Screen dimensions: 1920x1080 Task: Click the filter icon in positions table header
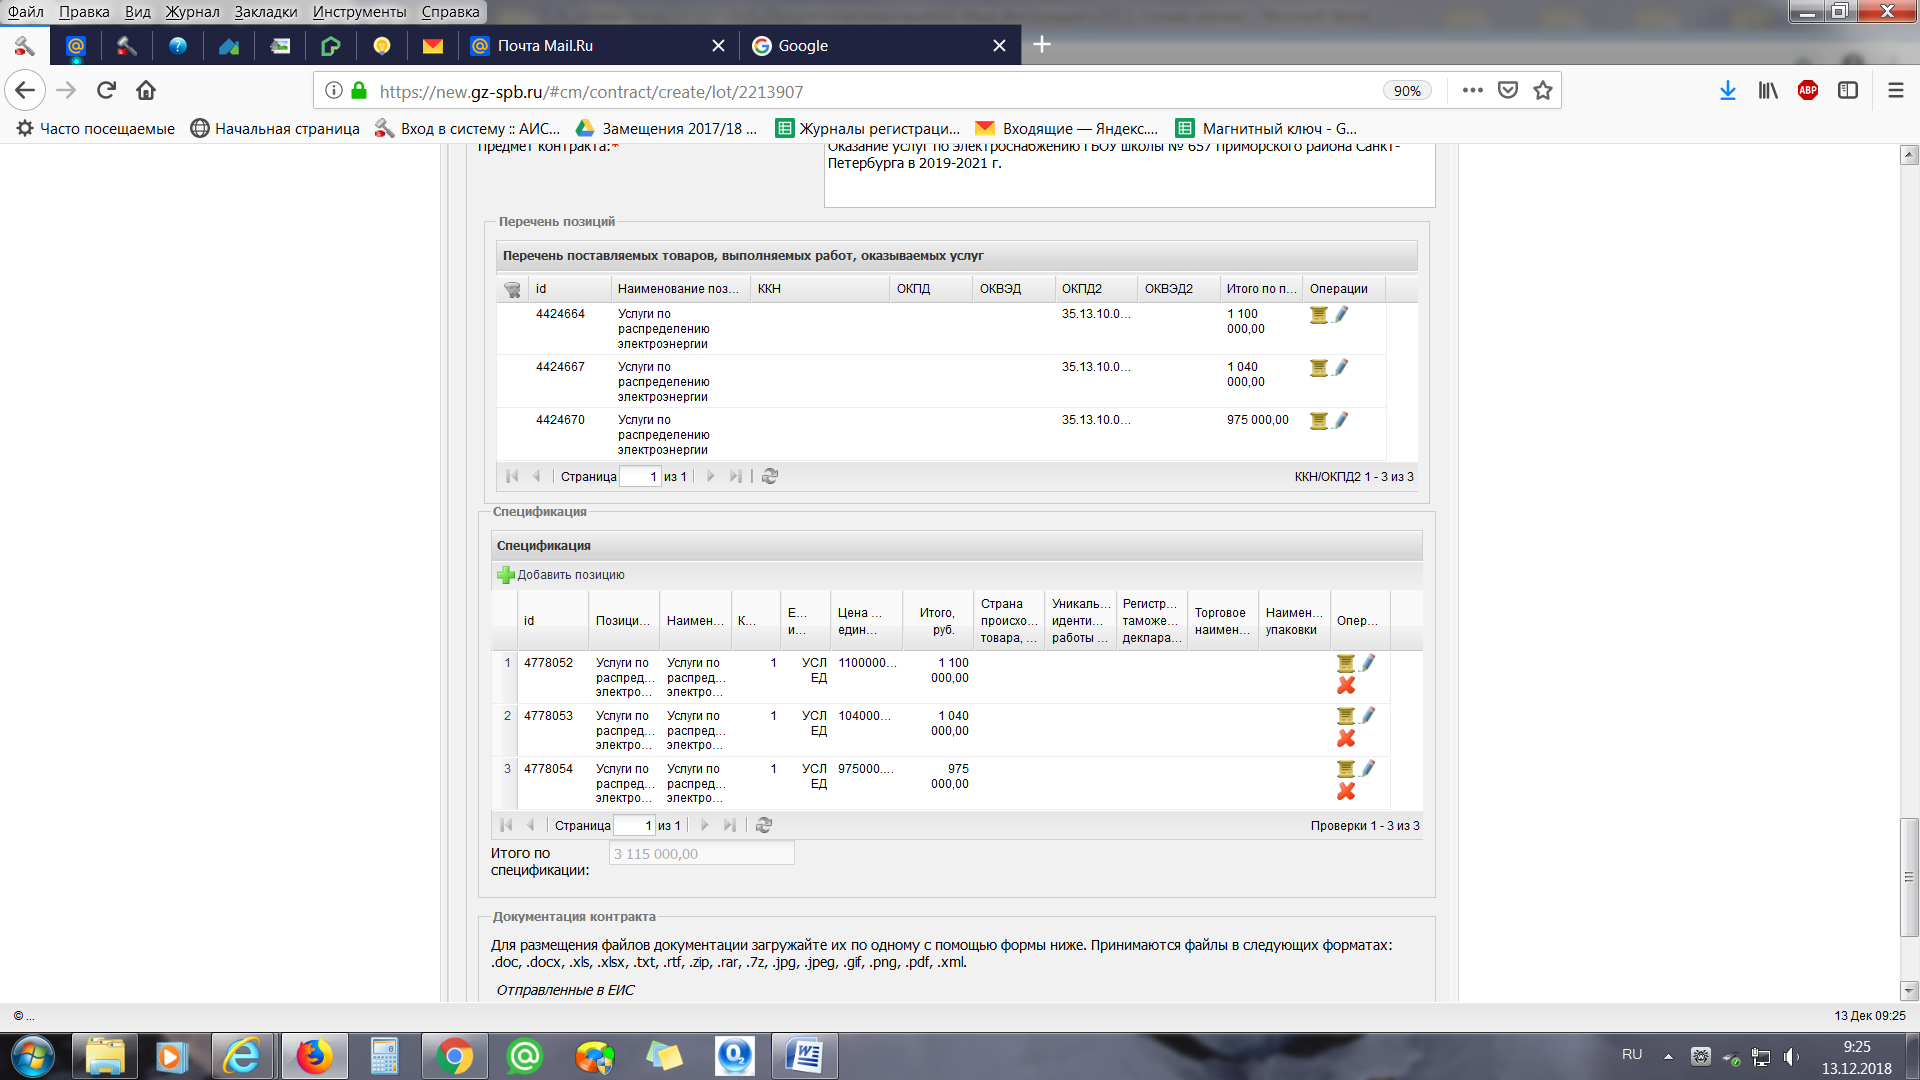coord(512,289)
